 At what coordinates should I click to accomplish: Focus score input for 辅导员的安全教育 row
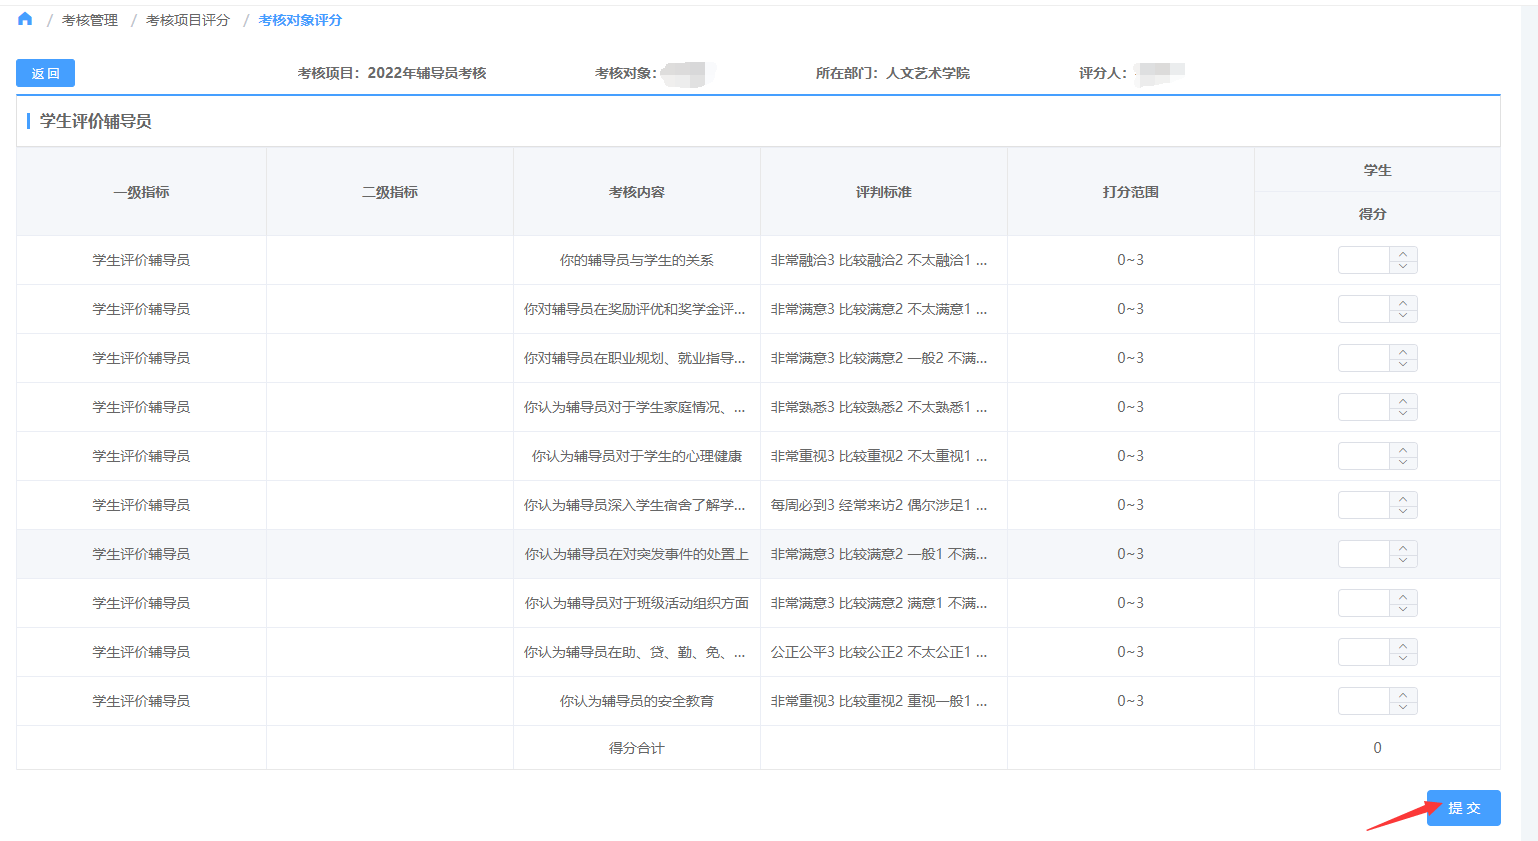click(x=1364, y=701)
